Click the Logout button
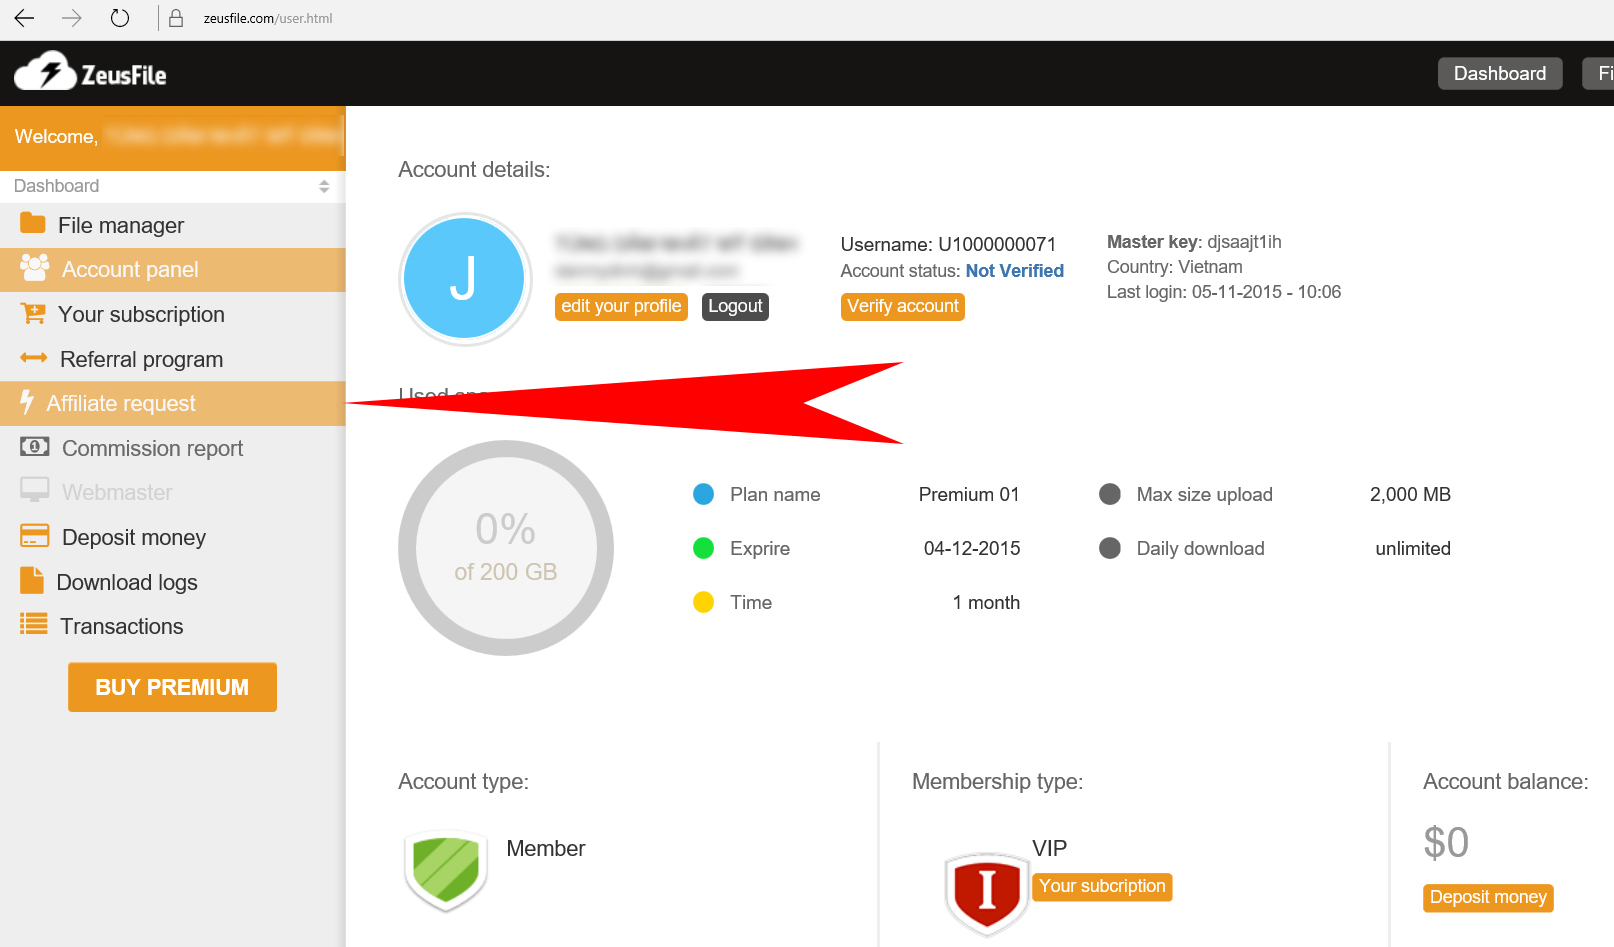Viewport: 1614px width, 947px height. point(735,306)
